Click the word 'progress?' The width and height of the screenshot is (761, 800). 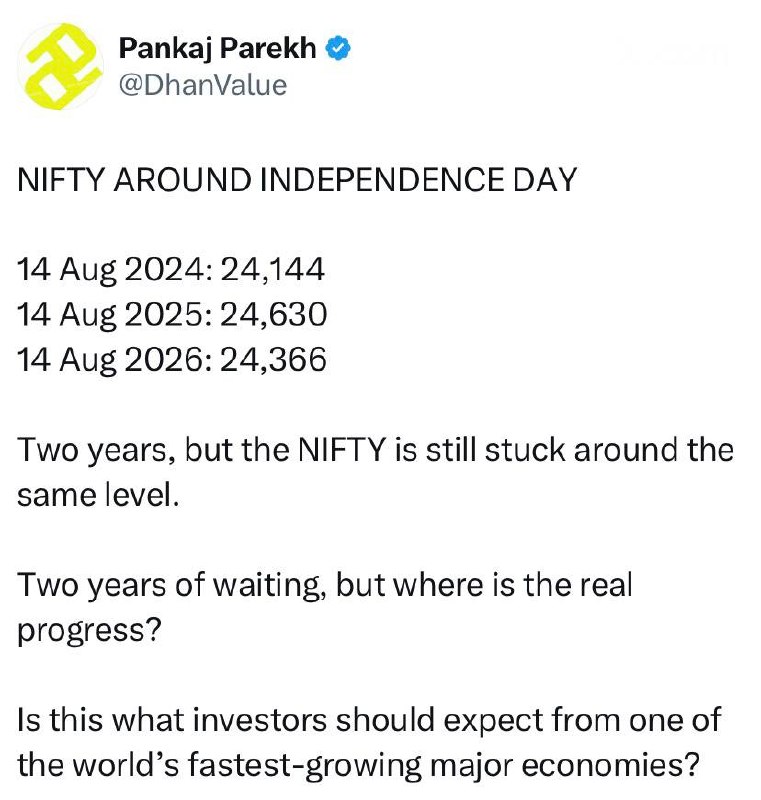tap(89, 631)
